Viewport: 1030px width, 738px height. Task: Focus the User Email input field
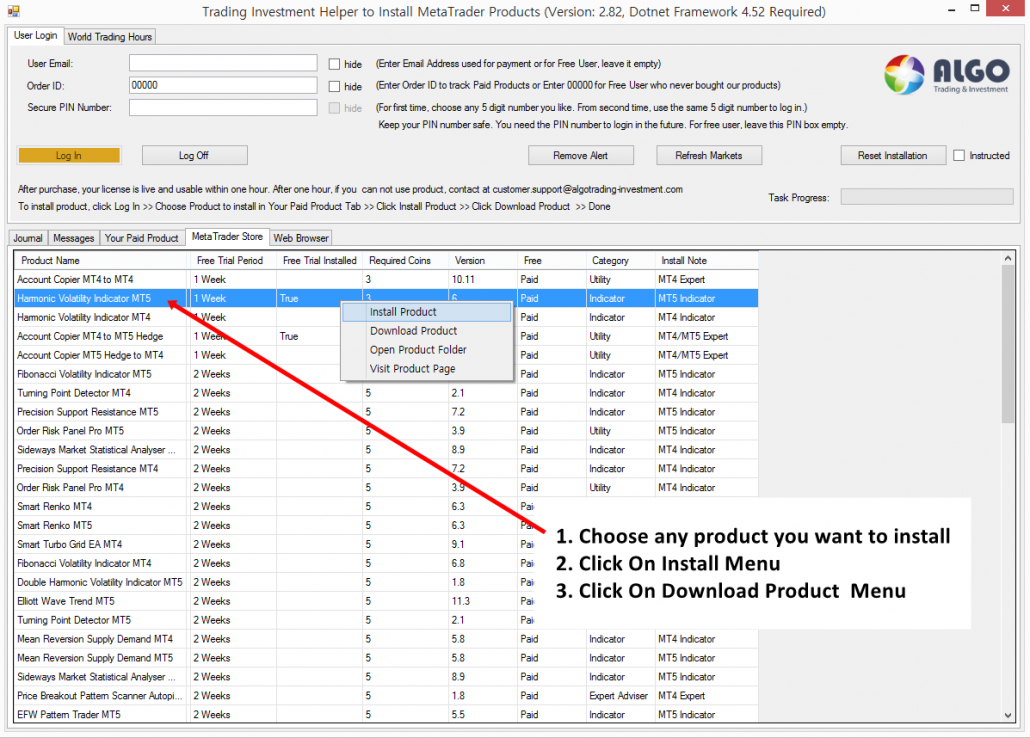click(x=223, y=63)
